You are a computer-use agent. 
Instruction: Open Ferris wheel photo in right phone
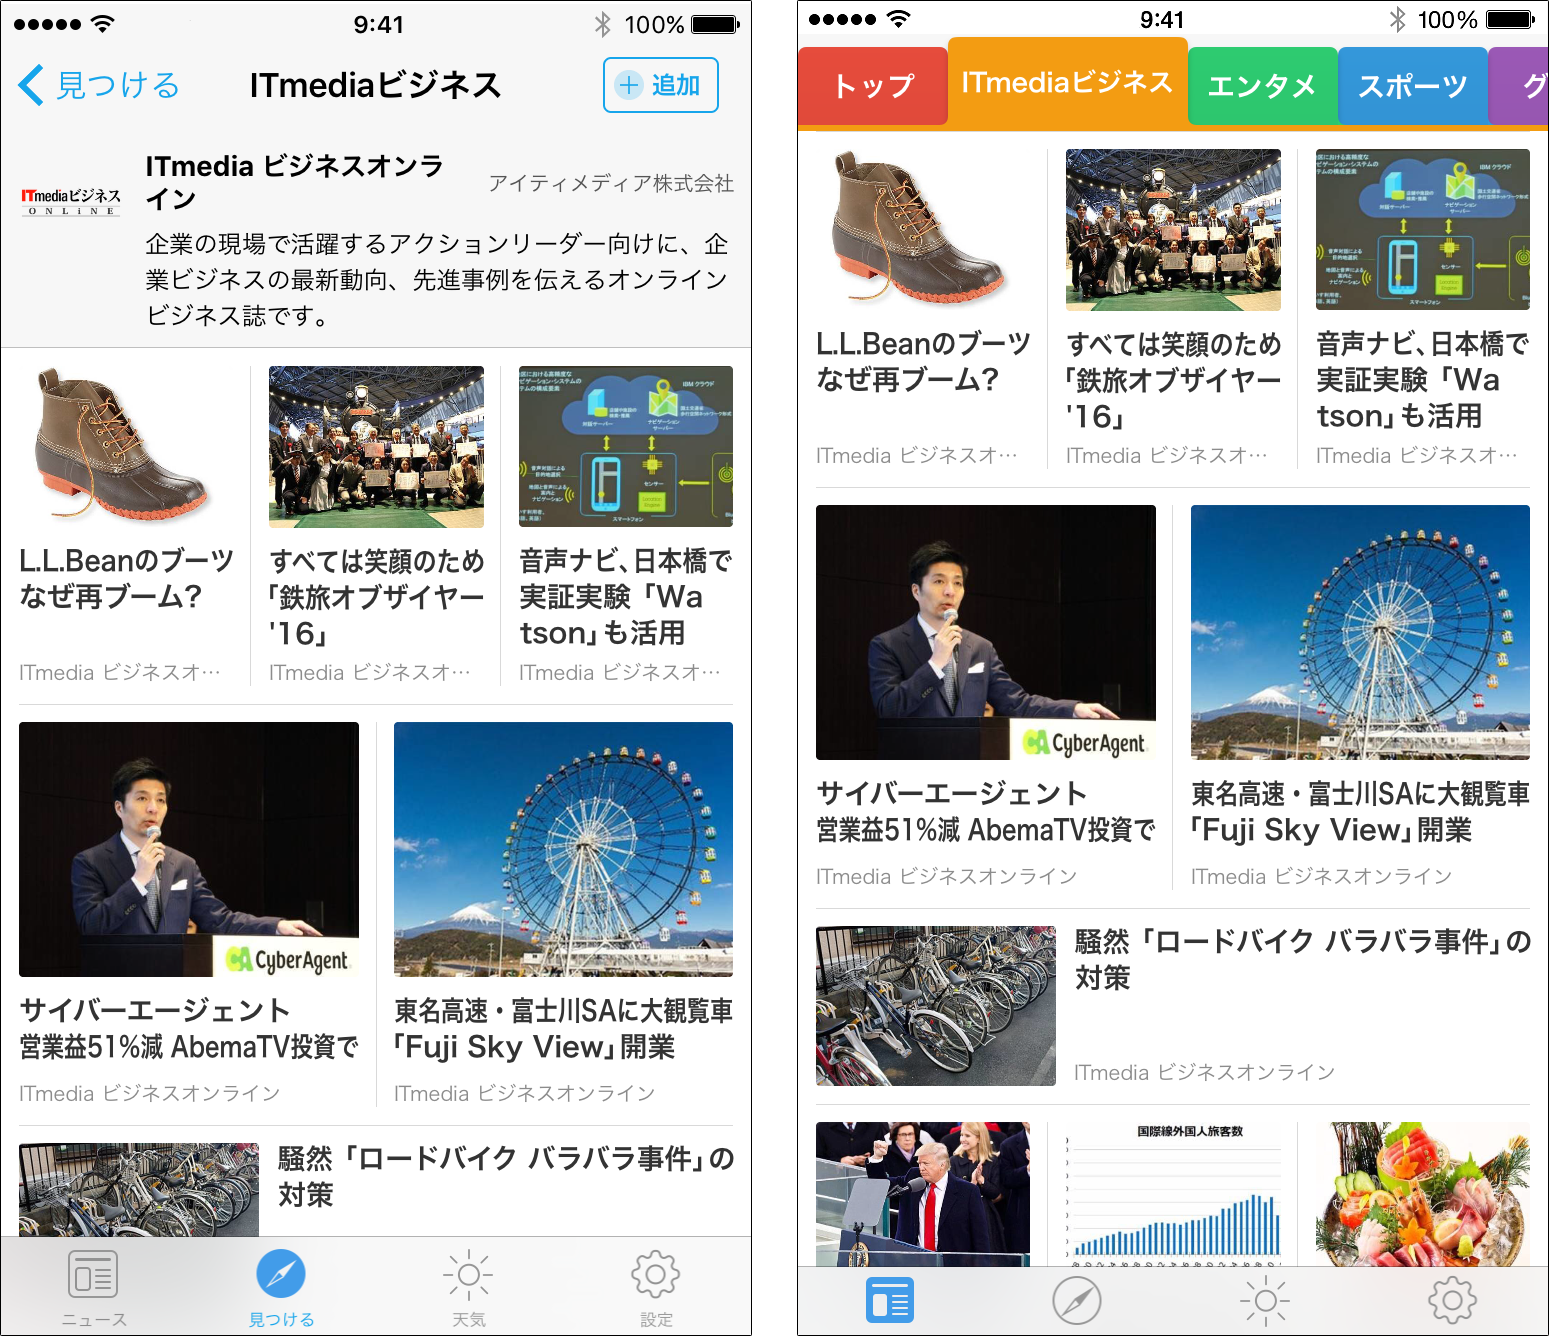(x=1360, y=632)
